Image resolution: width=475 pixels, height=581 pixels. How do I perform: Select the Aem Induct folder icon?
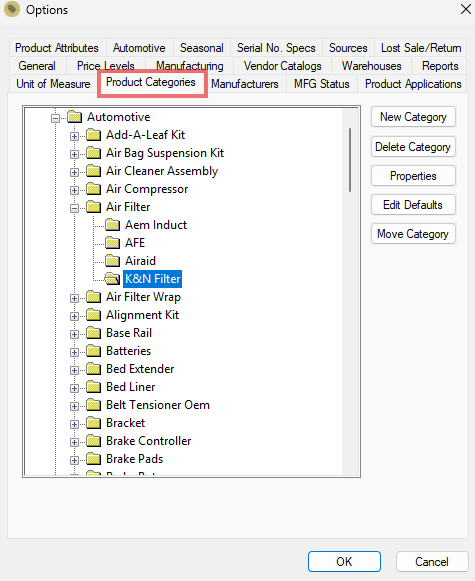click(112, 225)
